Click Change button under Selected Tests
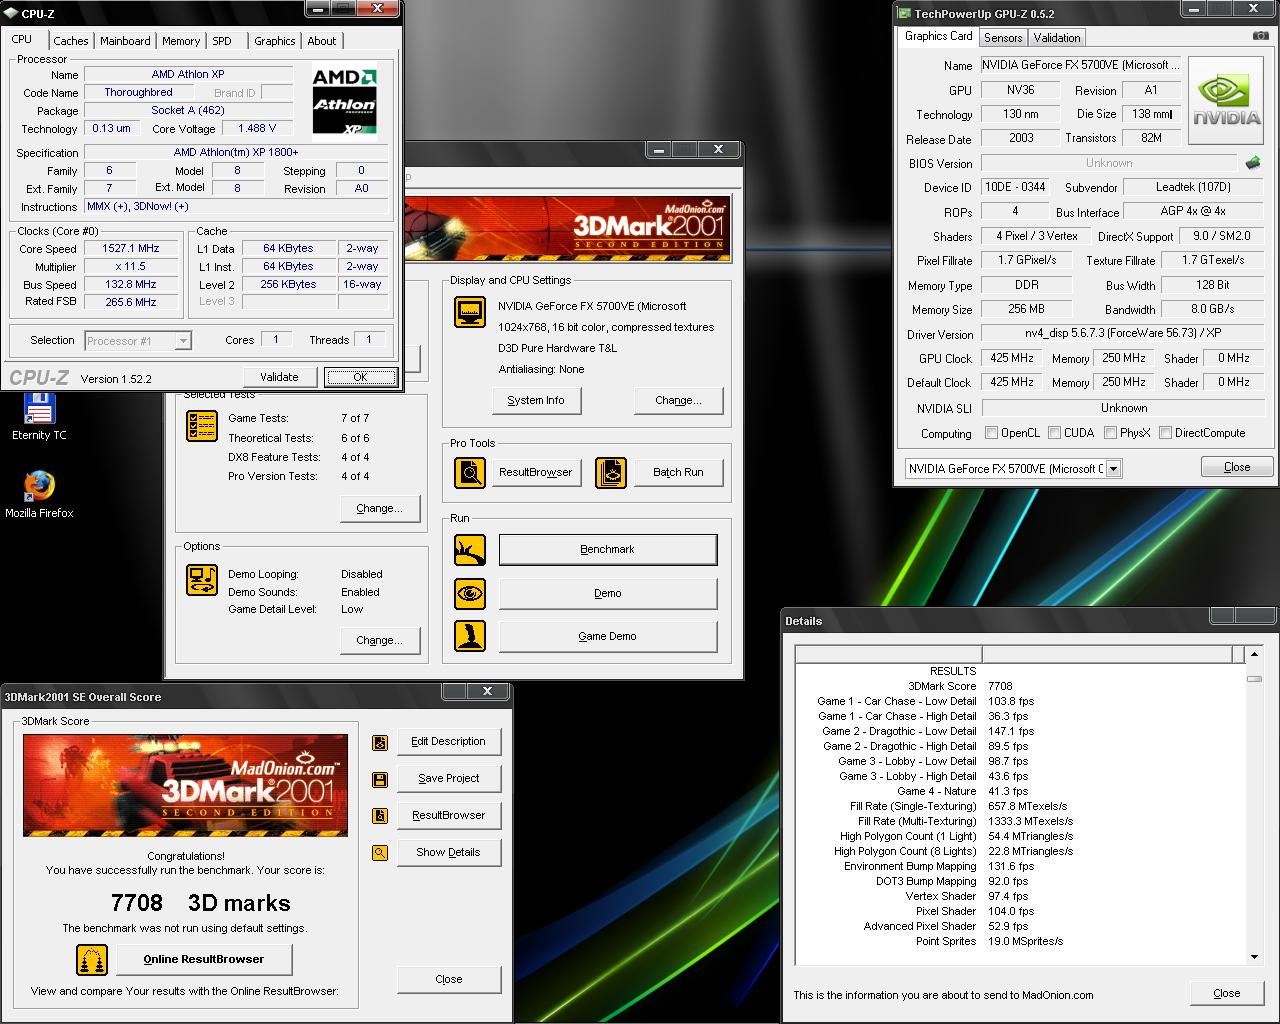The image size is (1280, 1024). click(x=379, y=508)
